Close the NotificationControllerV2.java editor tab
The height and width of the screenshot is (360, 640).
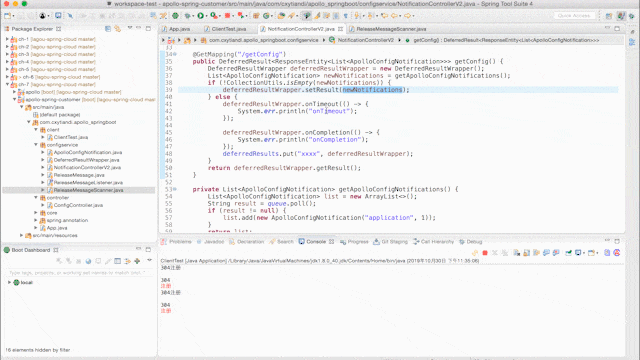[340, 29]
